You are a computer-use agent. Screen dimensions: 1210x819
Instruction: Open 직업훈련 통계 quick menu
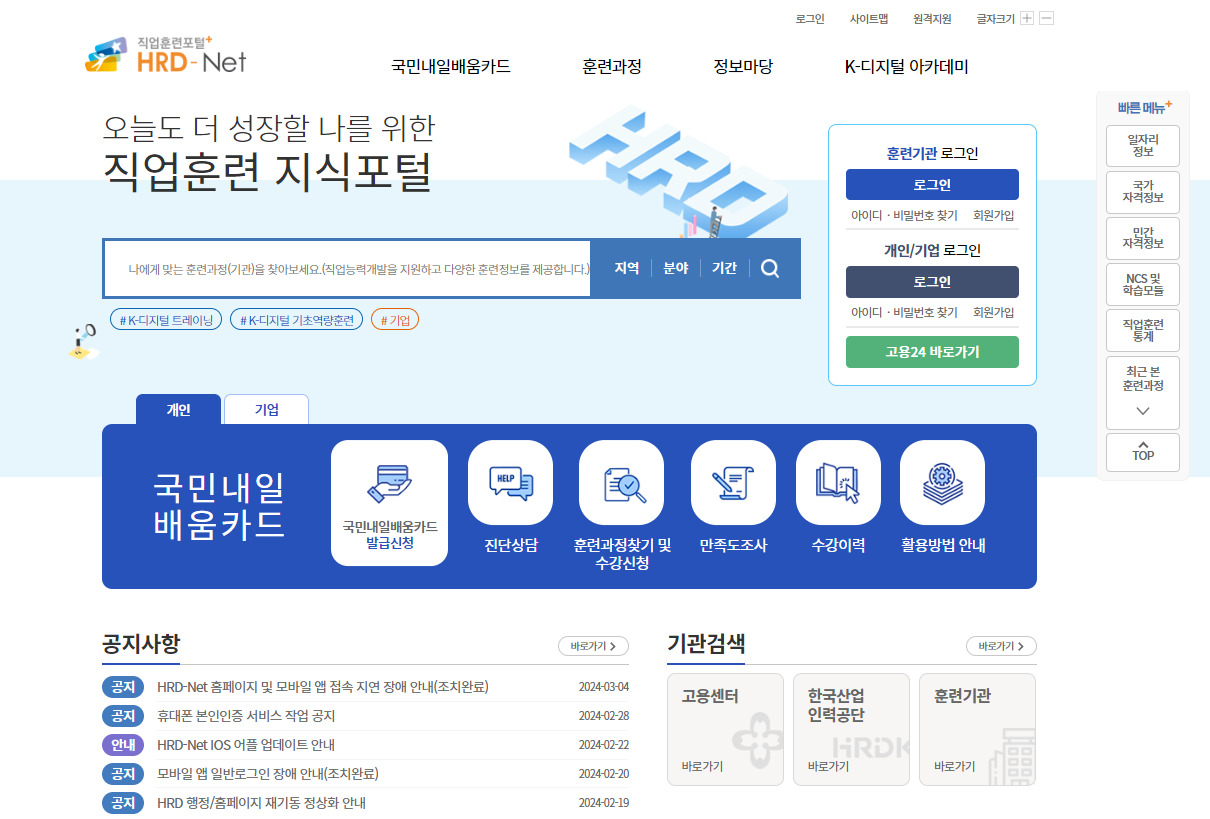pos(1143,330)
